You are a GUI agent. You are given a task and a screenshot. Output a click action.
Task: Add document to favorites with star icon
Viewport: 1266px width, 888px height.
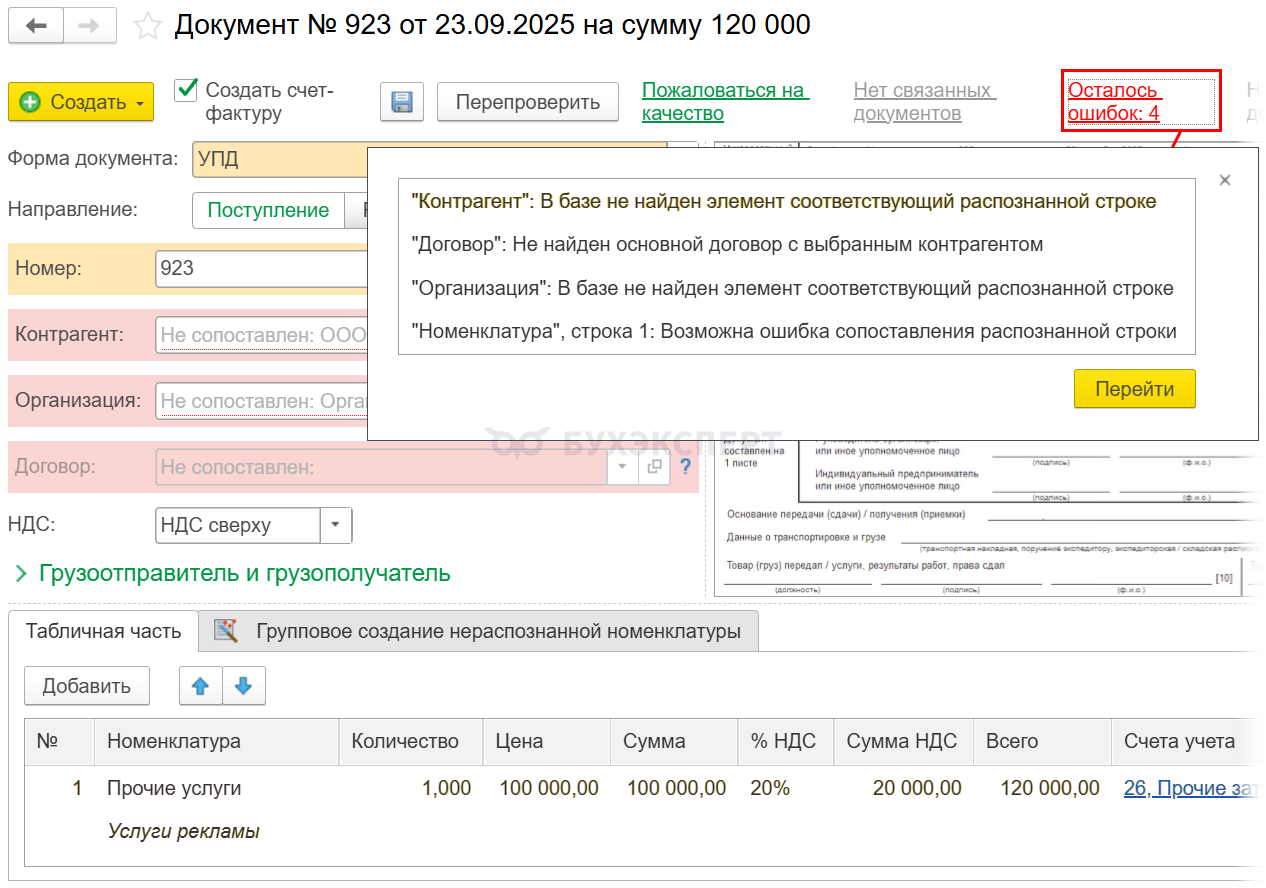click(148, 26)
